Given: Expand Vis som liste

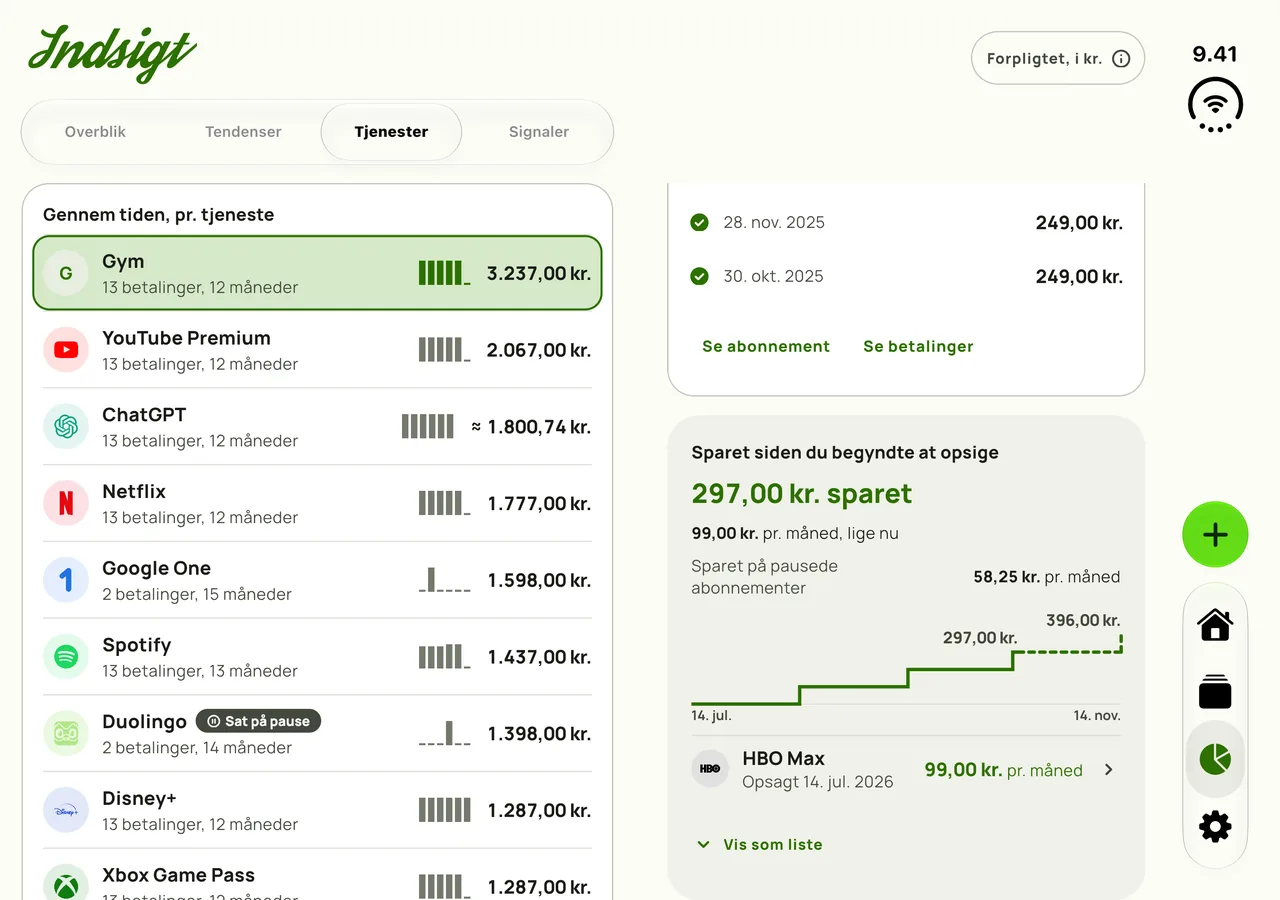Looking at the screenshot, I should [759, 845].
